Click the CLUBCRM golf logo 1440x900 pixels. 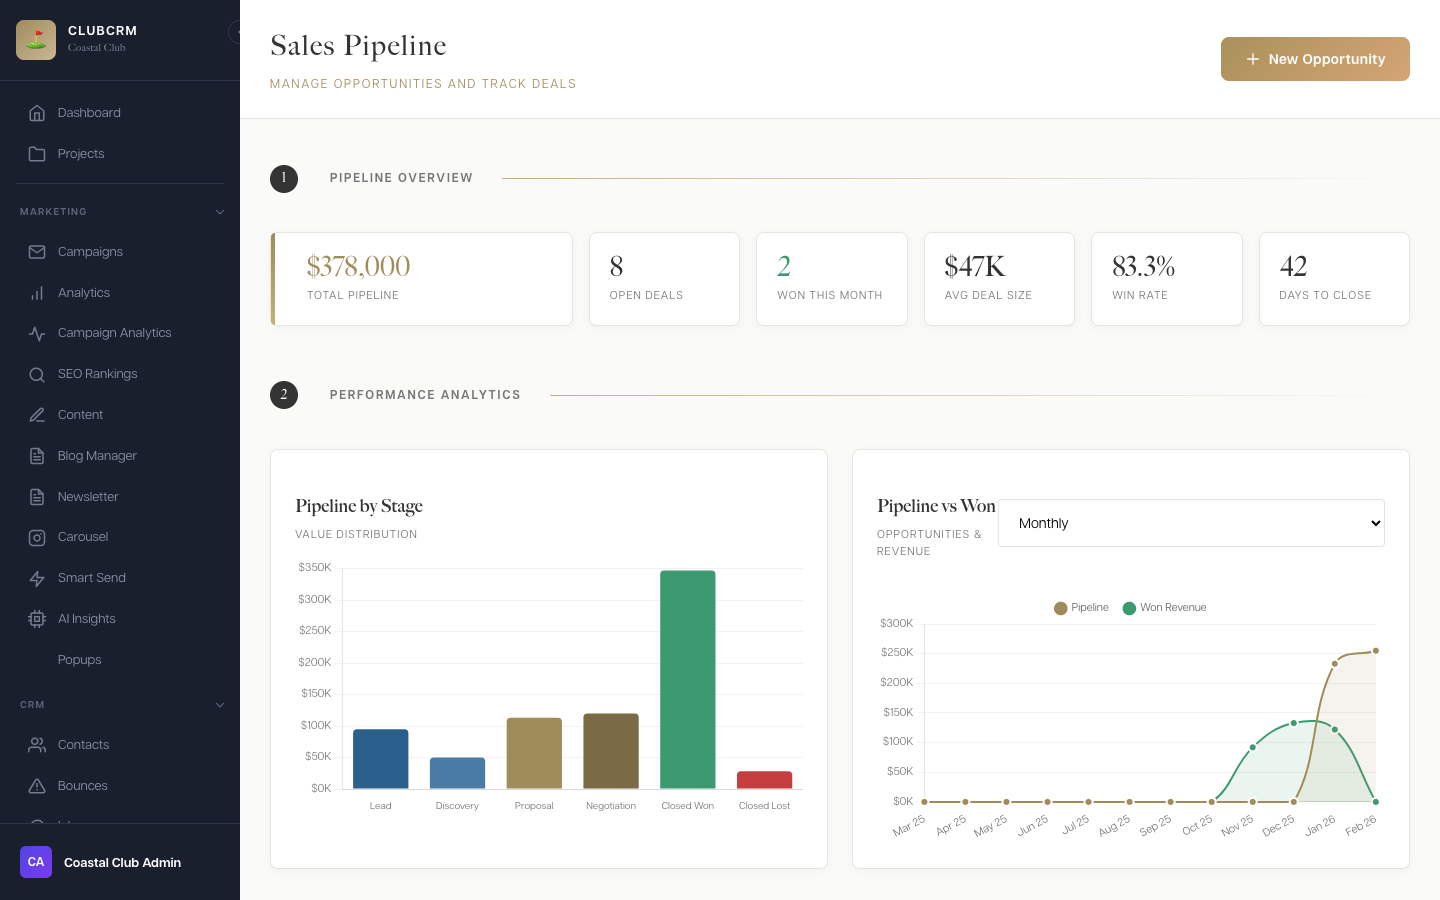(36, 39)
